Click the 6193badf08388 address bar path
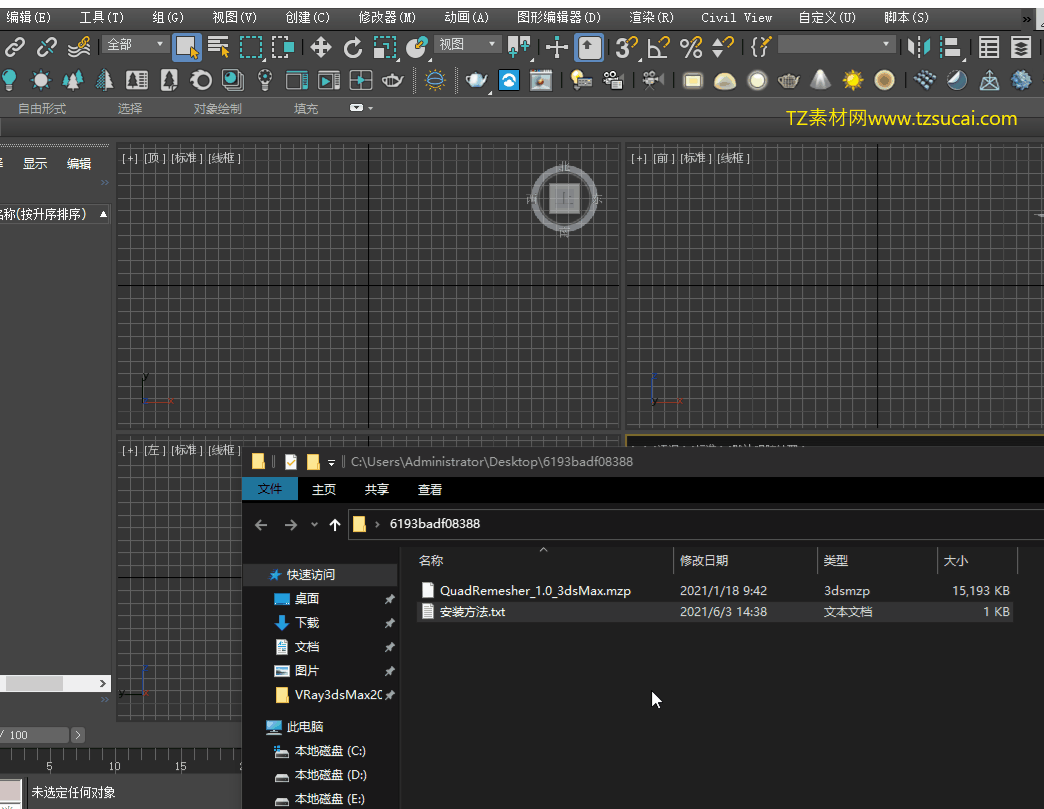This screenshot has height=809, width=1044. (x=434, y=524)
